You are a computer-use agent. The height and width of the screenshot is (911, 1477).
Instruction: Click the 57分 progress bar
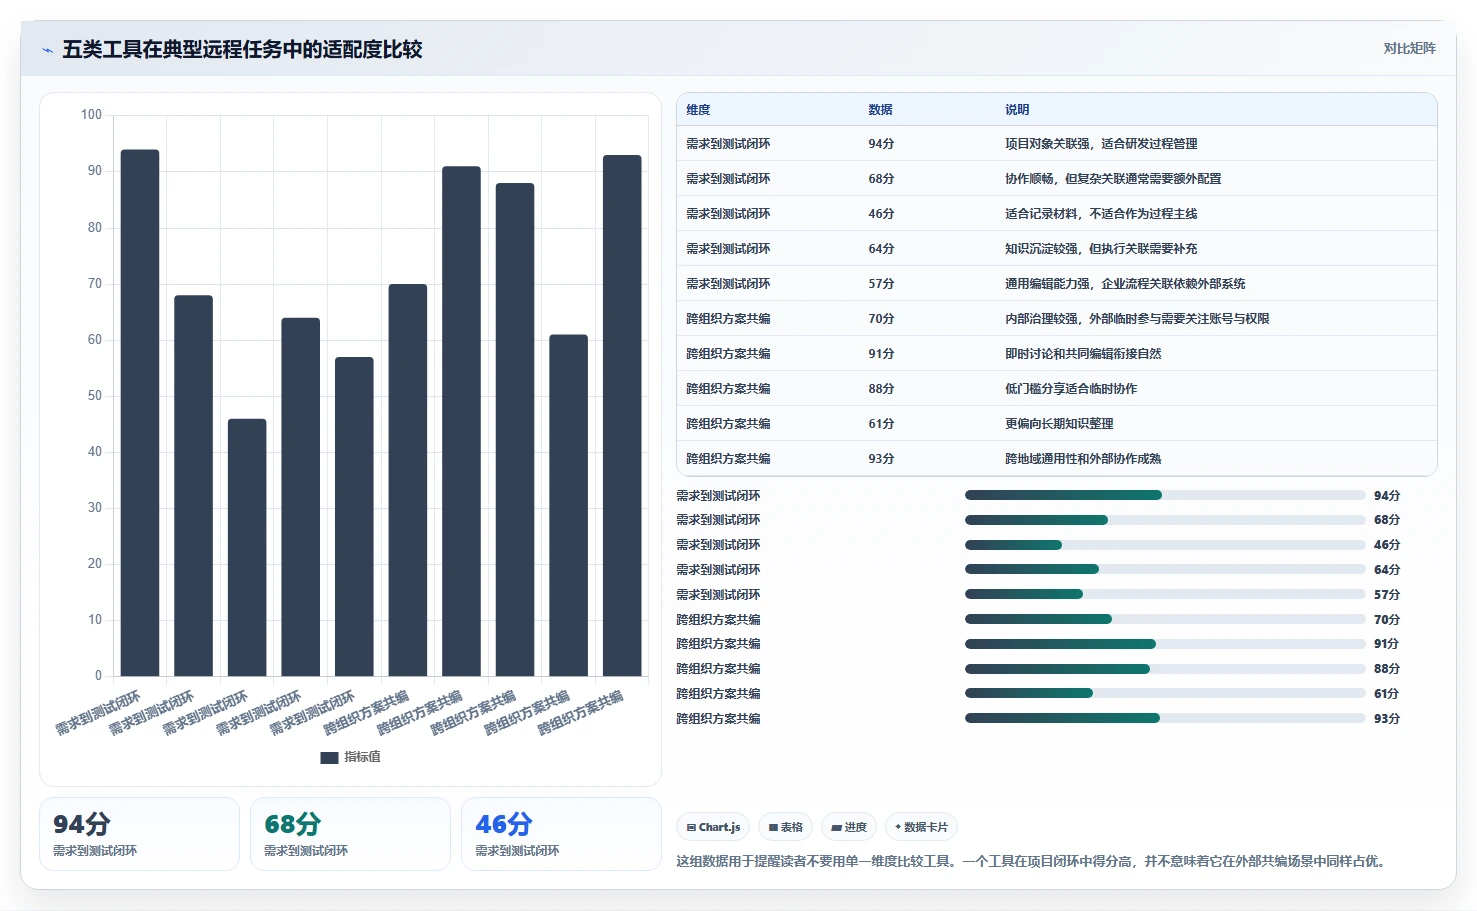[x=1165, y=594]
